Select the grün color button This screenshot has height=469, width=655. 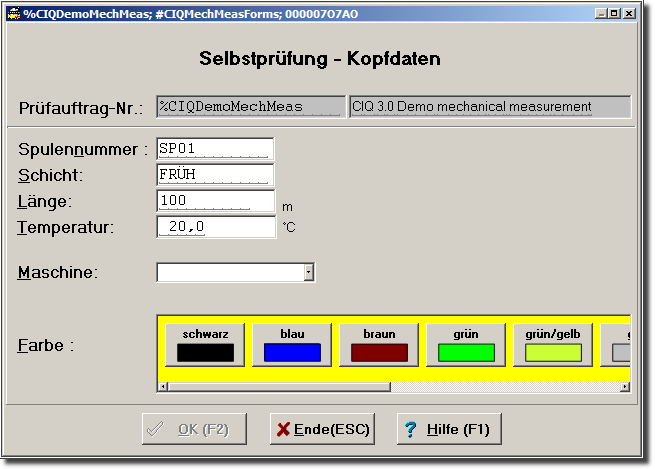pyautogui.click(x=466, y=344)
